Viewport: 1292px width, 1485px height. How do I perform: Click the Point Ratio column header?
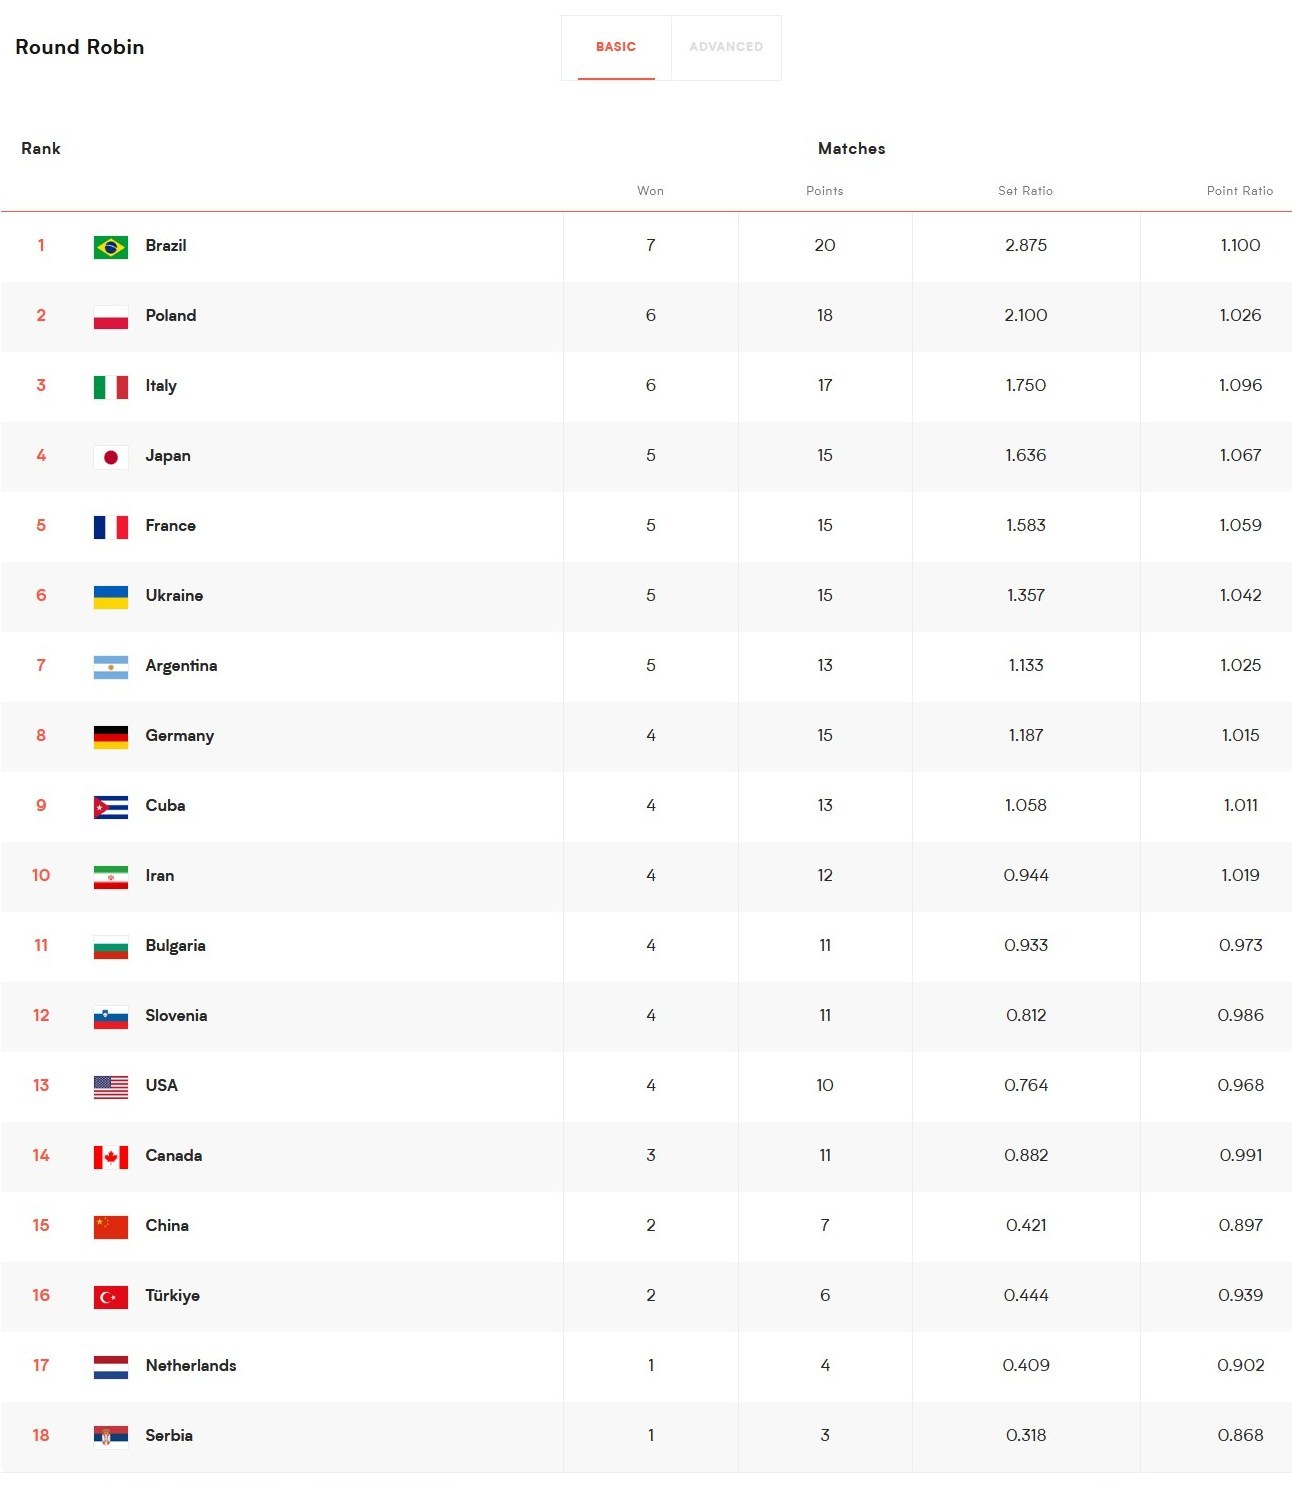[1240, 191]
